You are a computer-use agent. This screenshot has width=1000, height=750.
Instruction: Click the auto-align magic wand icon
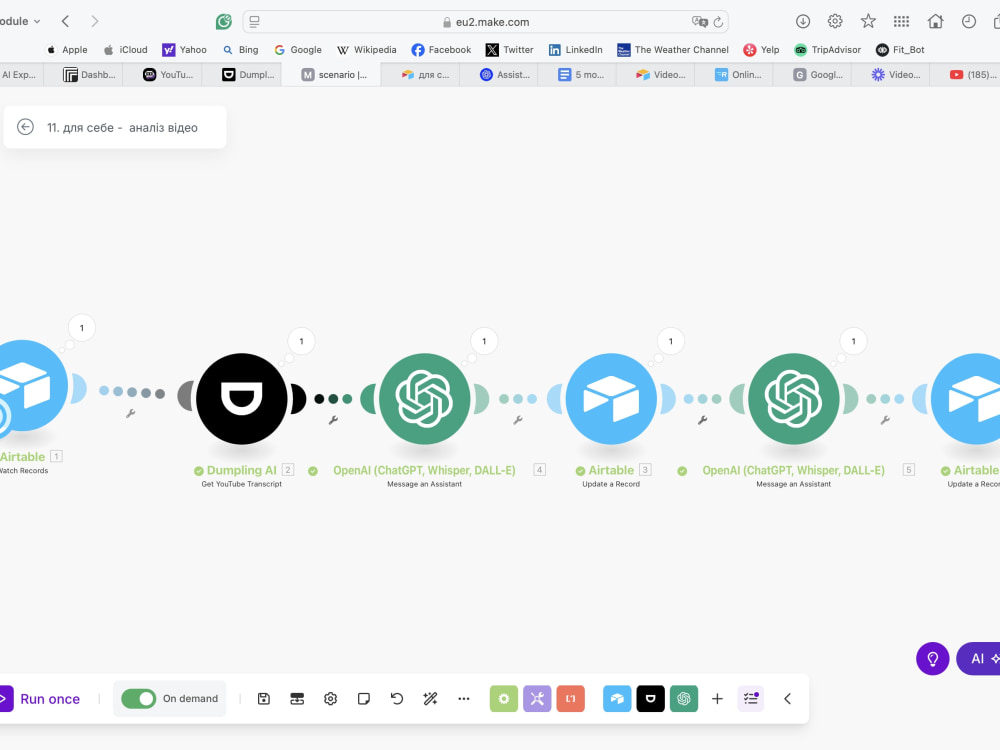[430, 699]
